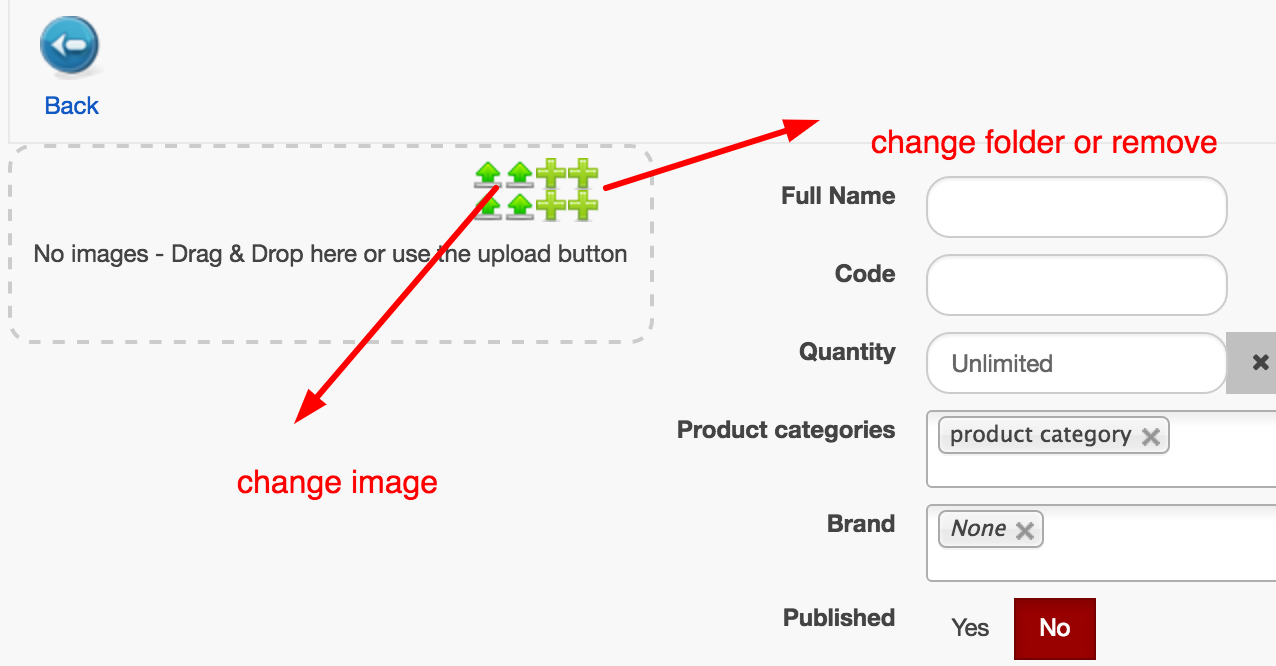Click into the Code input field
Screen dimensions: 1276x666
(x=1076, y=285)
